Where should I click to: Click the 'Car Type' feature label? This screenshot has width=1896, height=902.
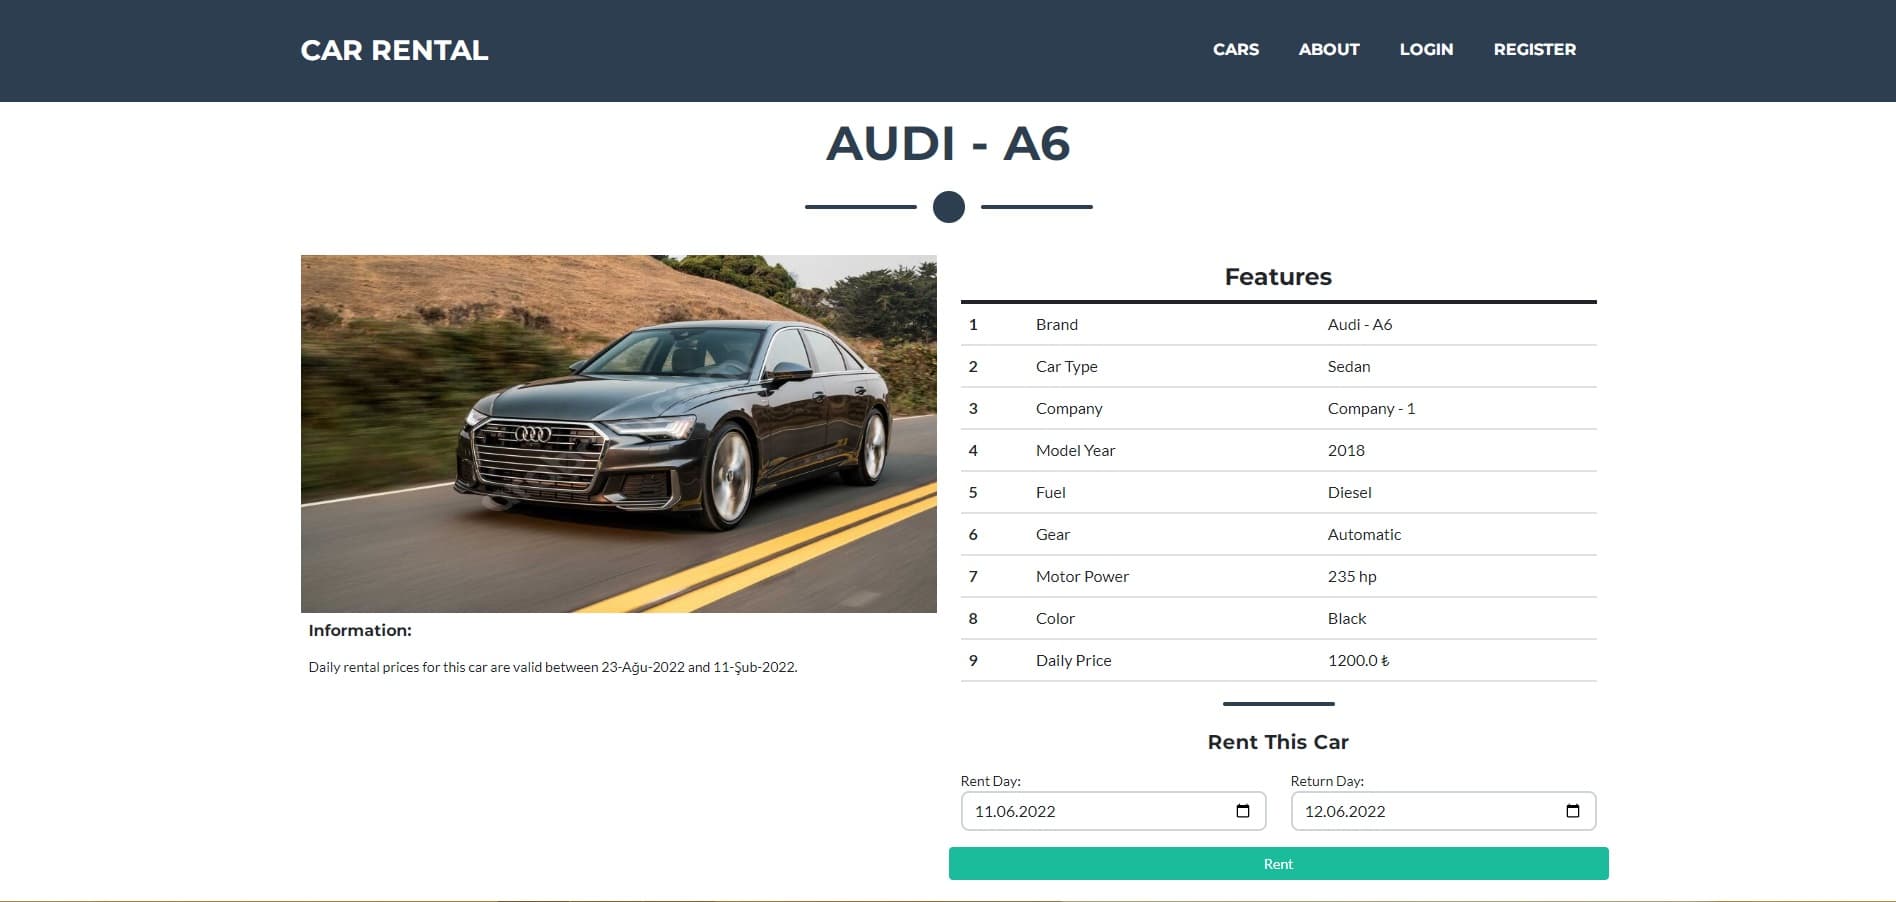coord(1066,366)
